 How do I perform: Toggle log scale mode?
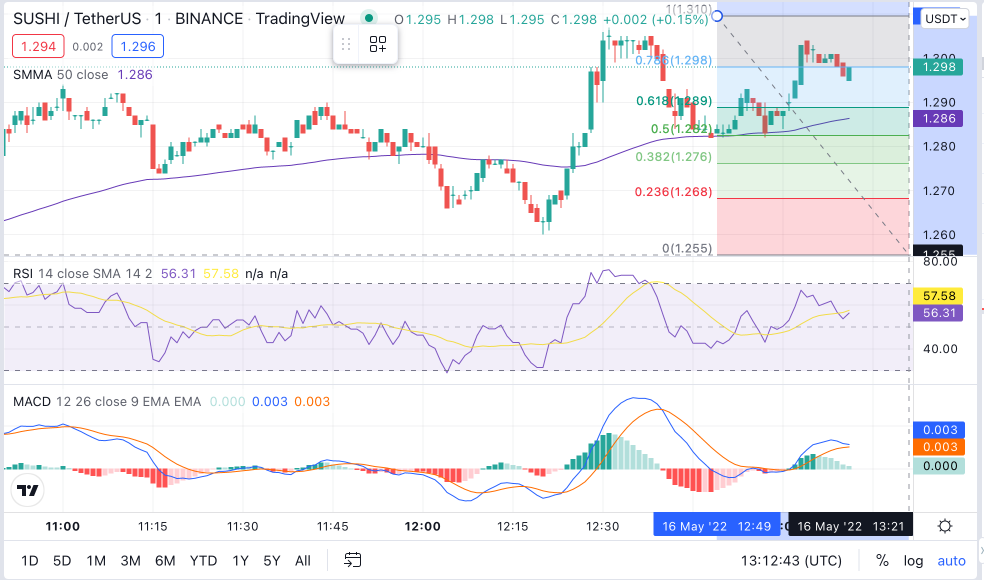913,561
